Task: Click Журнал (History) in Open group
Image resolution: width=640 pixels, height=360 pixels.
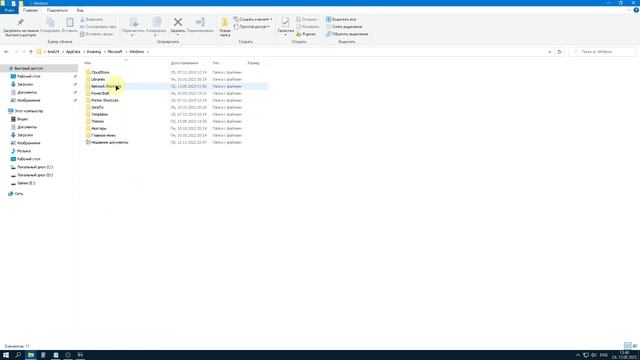Action: click(x=306, y=34)
